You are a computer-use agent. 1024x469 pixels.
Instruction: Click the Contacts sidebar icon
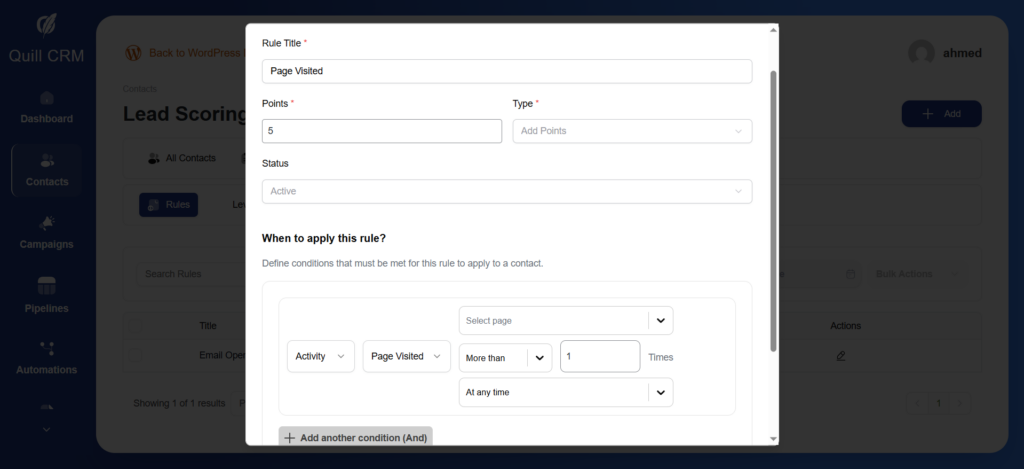coord(47,161)
